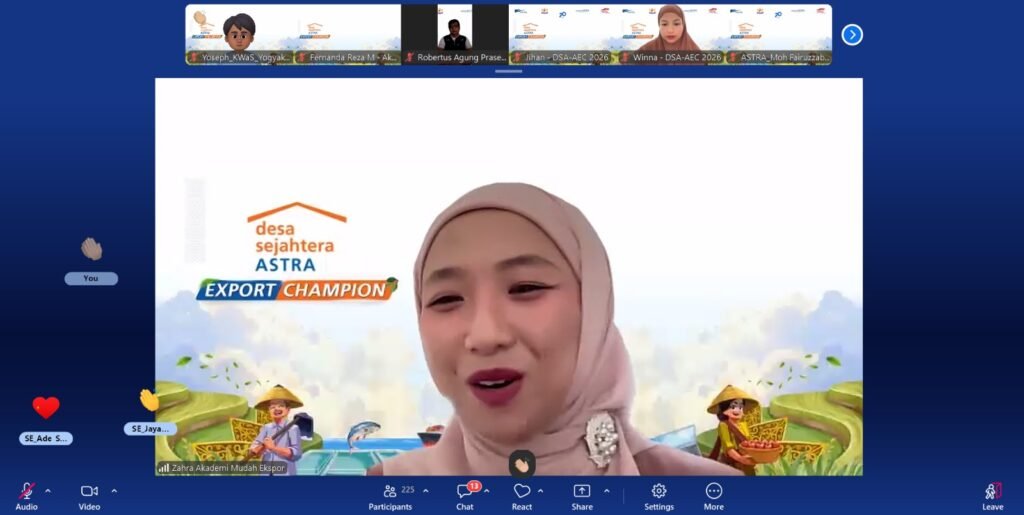The width and height of the screenshot is (1024, 515).
Task: Open the React heart icon
Action: [522, 491]
